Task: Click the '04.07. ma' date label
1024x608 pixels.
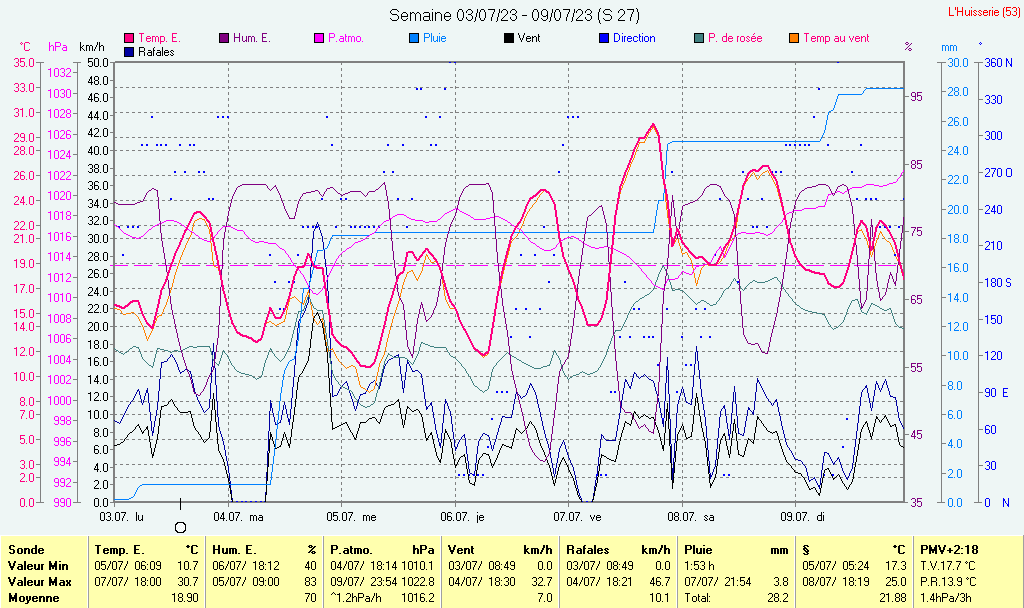Action: (x=238, y=517)
